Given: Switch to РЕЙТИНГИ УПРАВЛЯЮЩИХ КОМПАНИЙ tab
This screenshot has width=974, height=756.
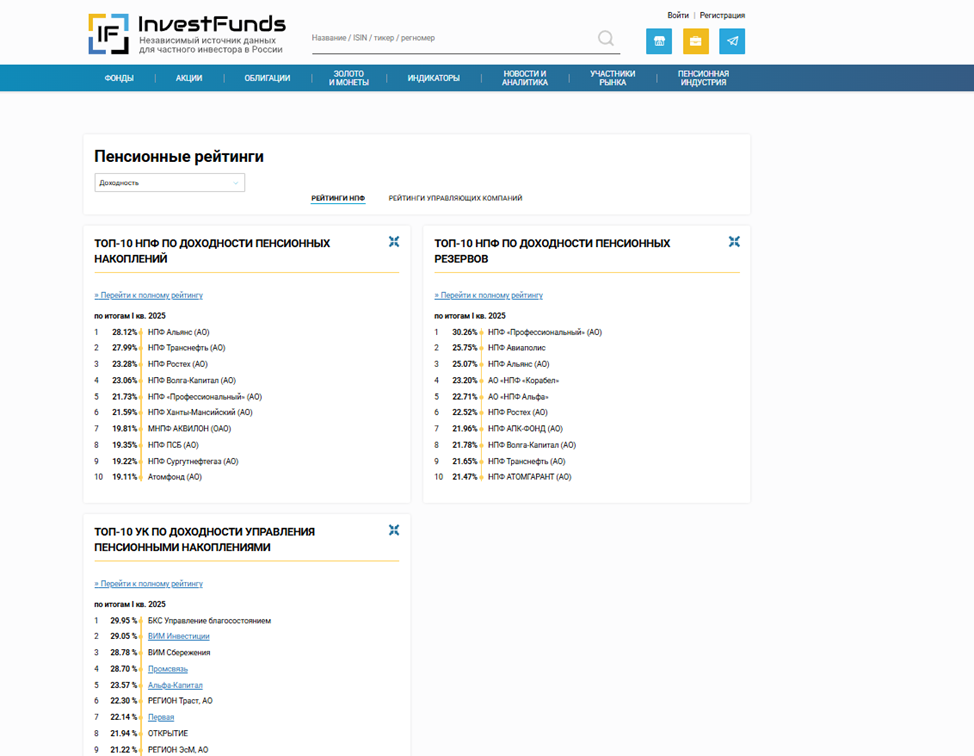Looking at the screenshot, I should (x=455, y=198).
